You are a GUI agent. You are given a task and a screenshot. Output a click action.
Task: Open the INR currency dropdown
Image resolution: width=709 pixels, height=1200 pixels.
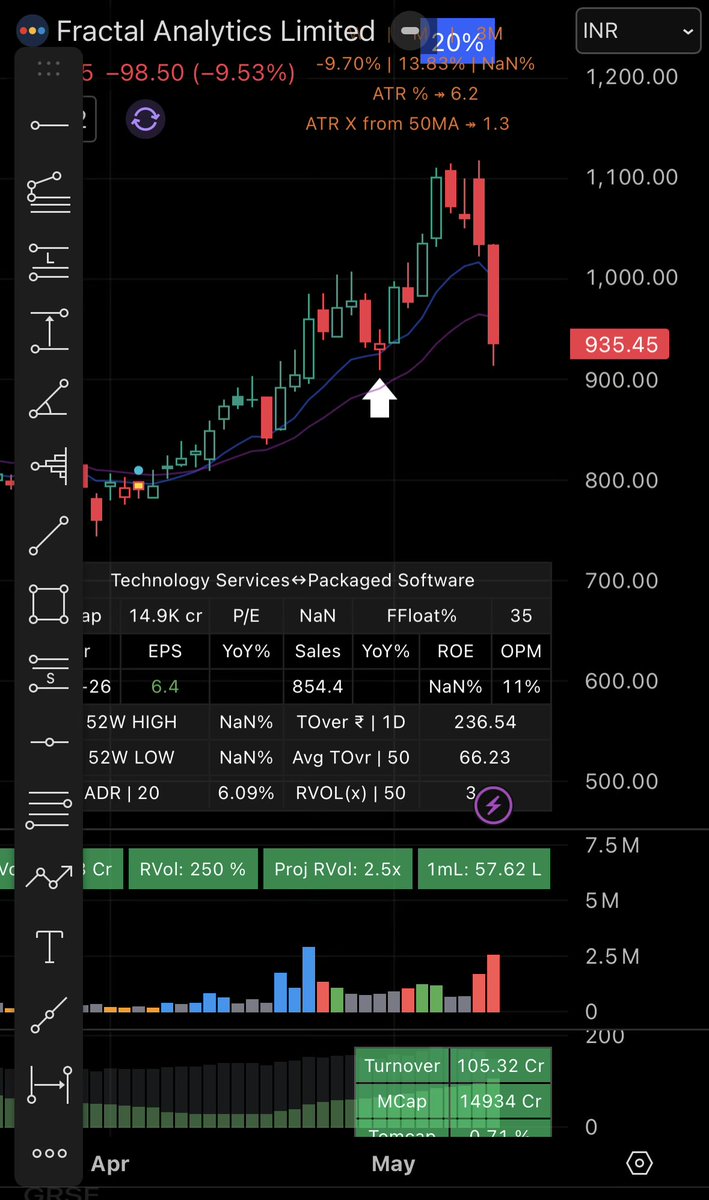(x=639, y=32)
